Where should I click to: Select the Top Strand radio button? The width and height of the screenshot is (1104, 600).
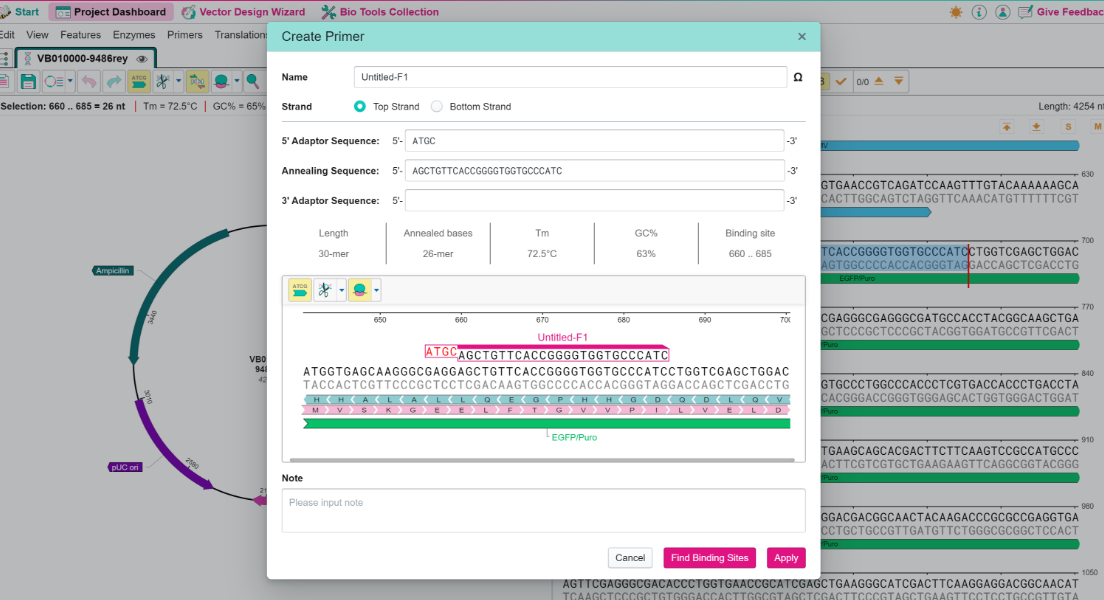pos(360,106)
